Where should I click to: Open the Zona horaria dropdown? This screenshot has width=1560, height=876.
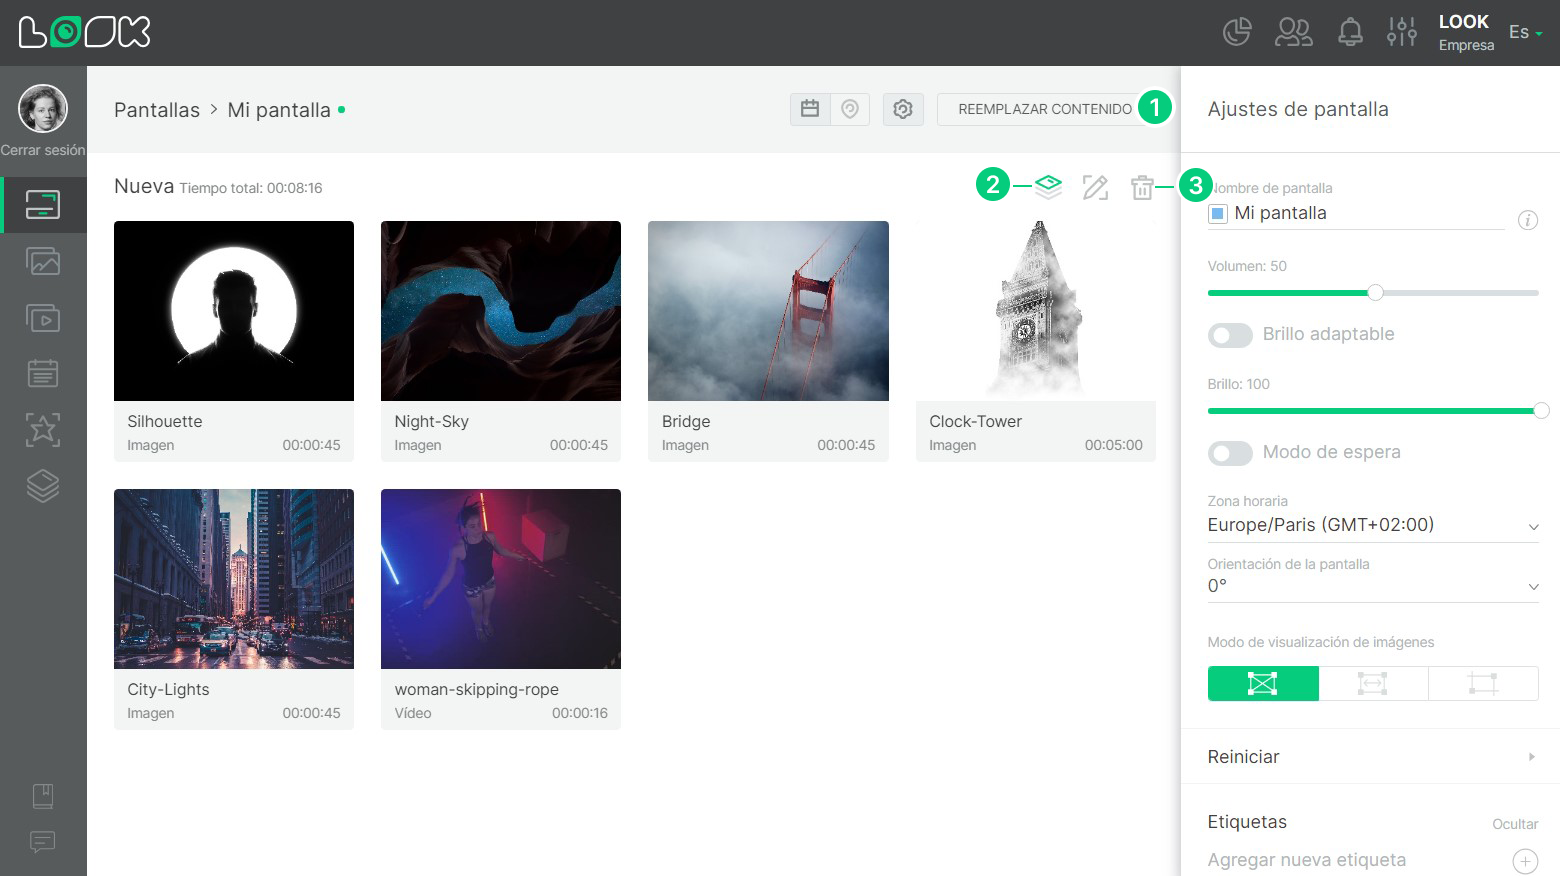point(1373,525)
